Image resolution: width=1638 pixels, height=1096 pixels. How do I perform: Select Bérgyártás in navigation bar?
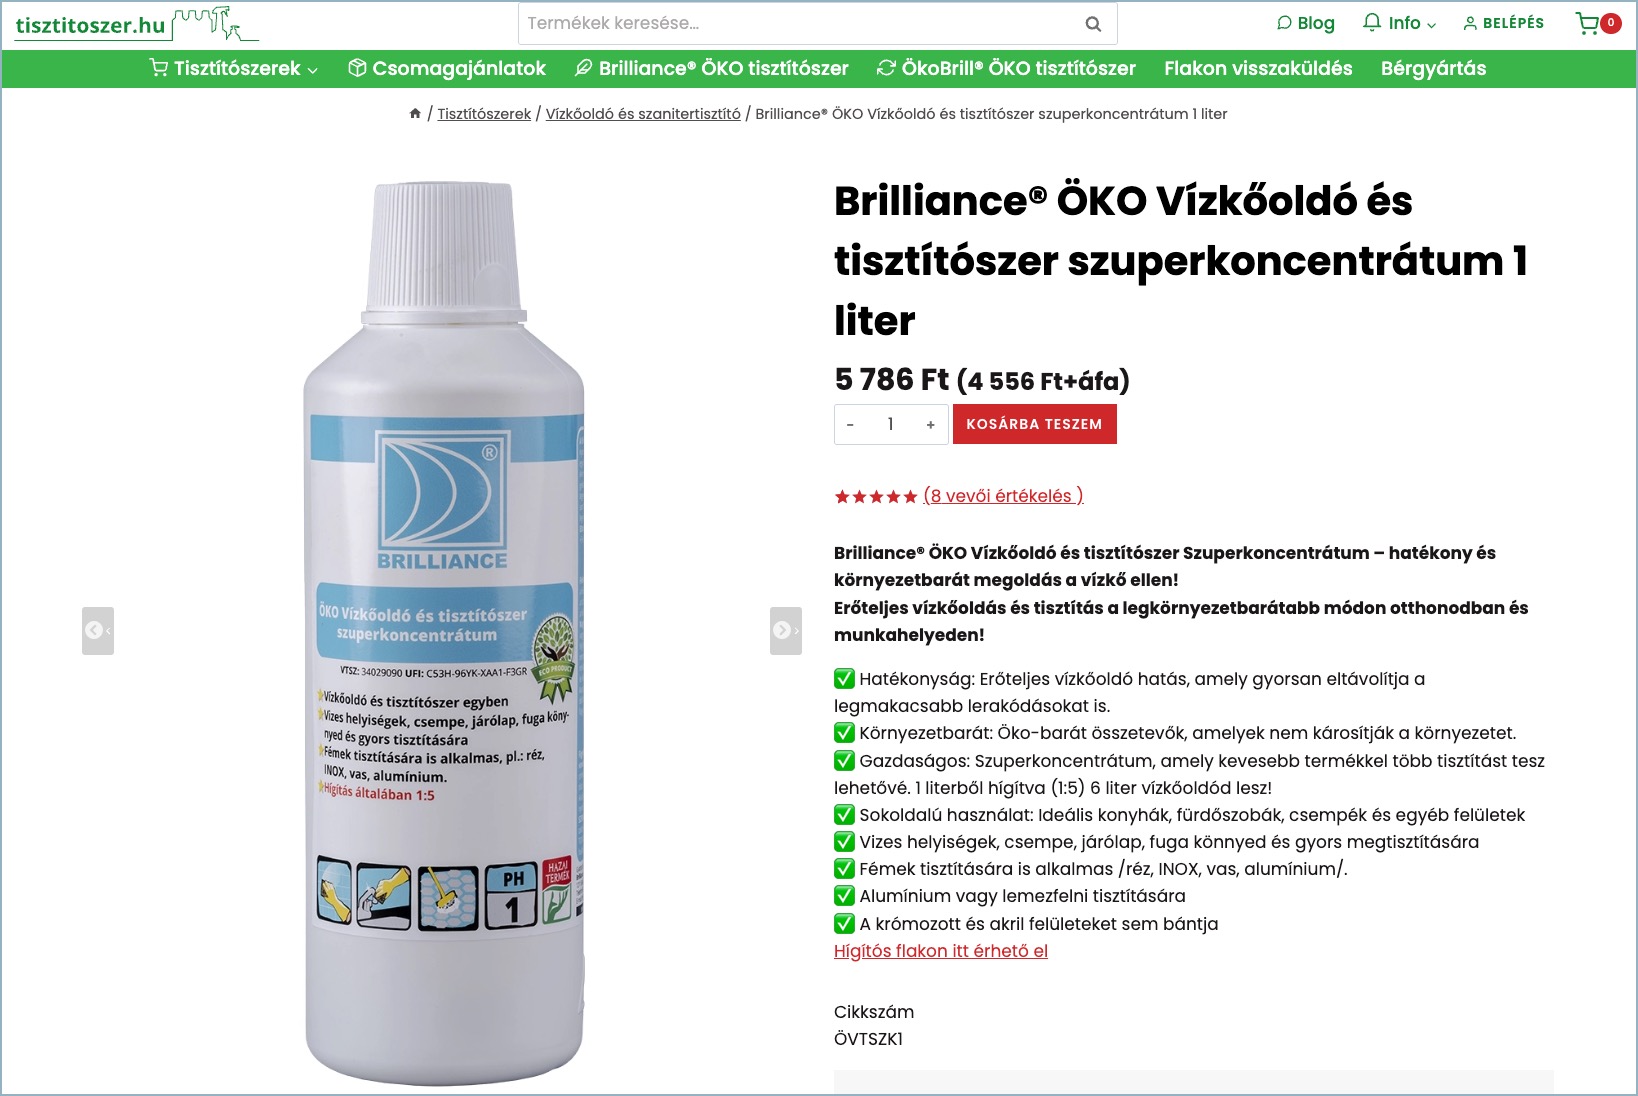tap(1433, 68)
